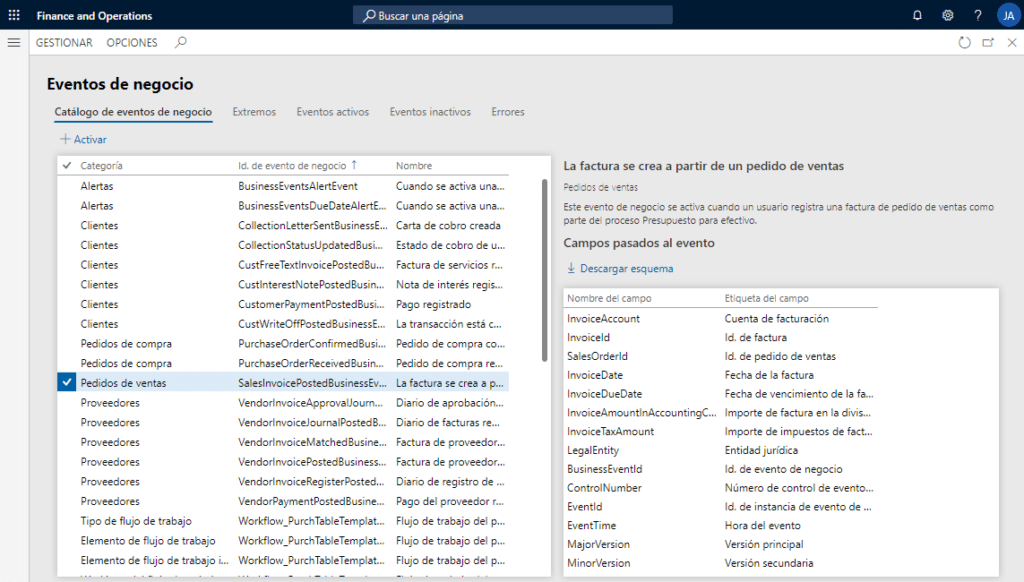This screenshot has width=1024, height=582.
Task: Open the GESTIONAR menu
Action: click(x=64, y=42)
